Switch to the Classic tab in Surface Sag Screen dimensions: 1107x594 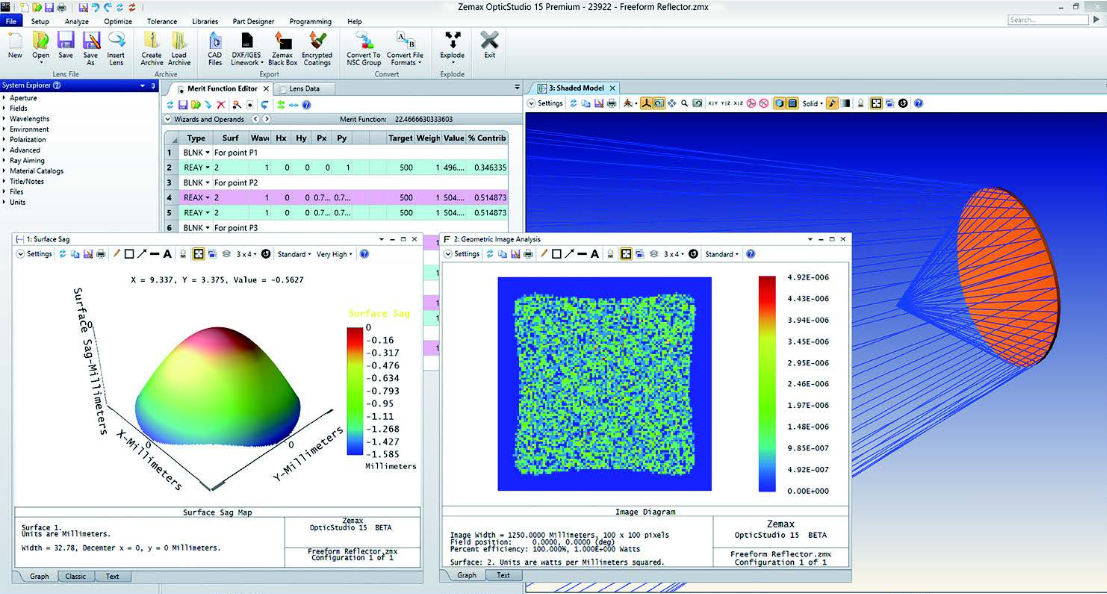point(76,576)
